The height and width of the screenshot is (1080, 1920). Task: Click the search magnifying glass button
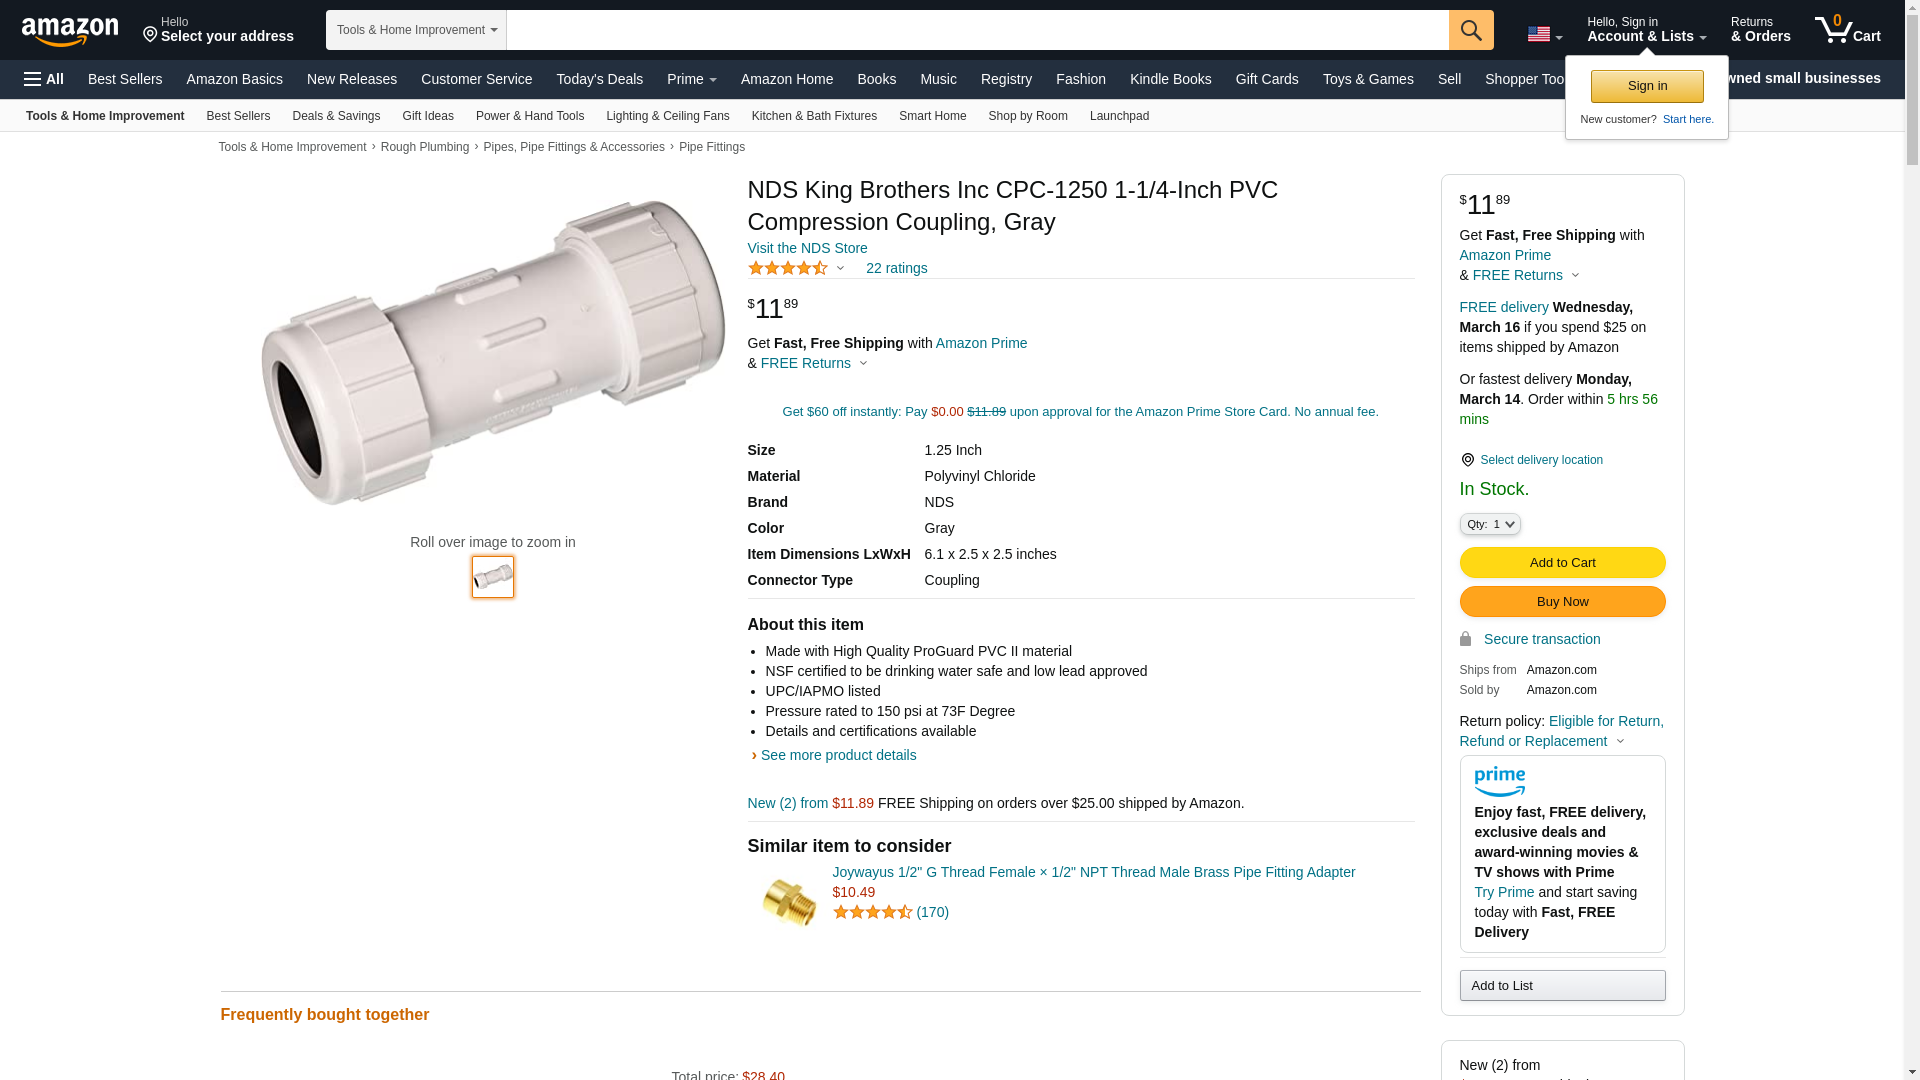tap(1471, 30)
